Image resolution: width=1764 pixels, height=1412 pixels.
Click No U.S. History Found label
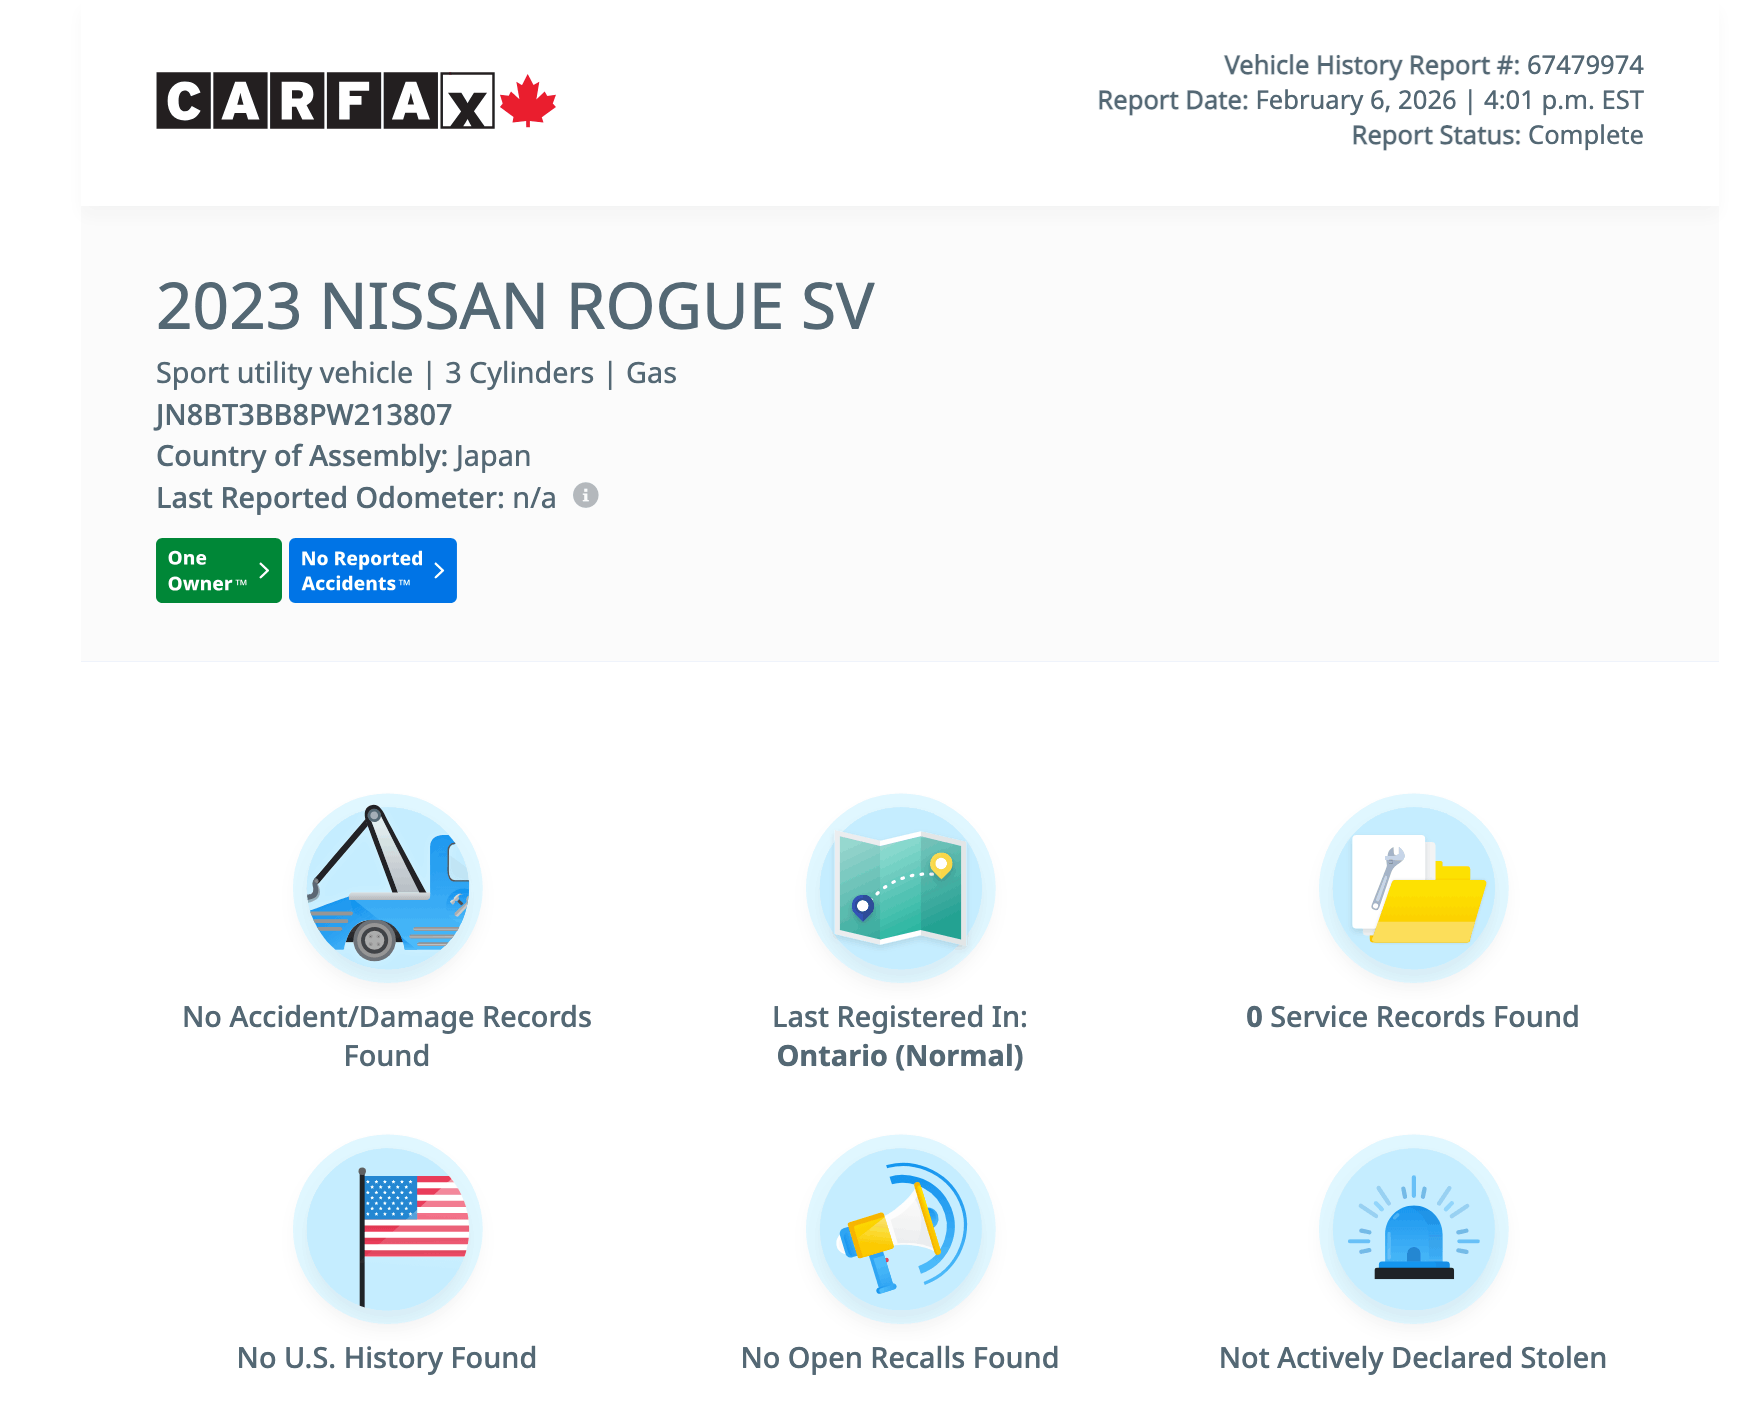pyautogui.click(x=387, y=1358)
